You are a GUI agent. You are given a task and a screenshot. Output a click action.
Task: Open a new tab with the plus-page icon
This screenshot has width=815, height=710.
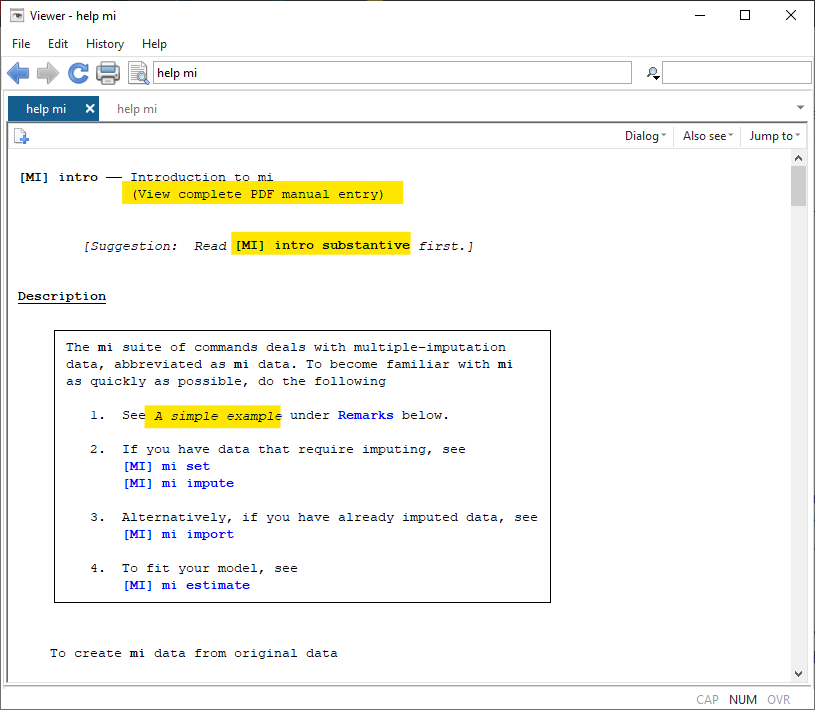tap(21, 136)
